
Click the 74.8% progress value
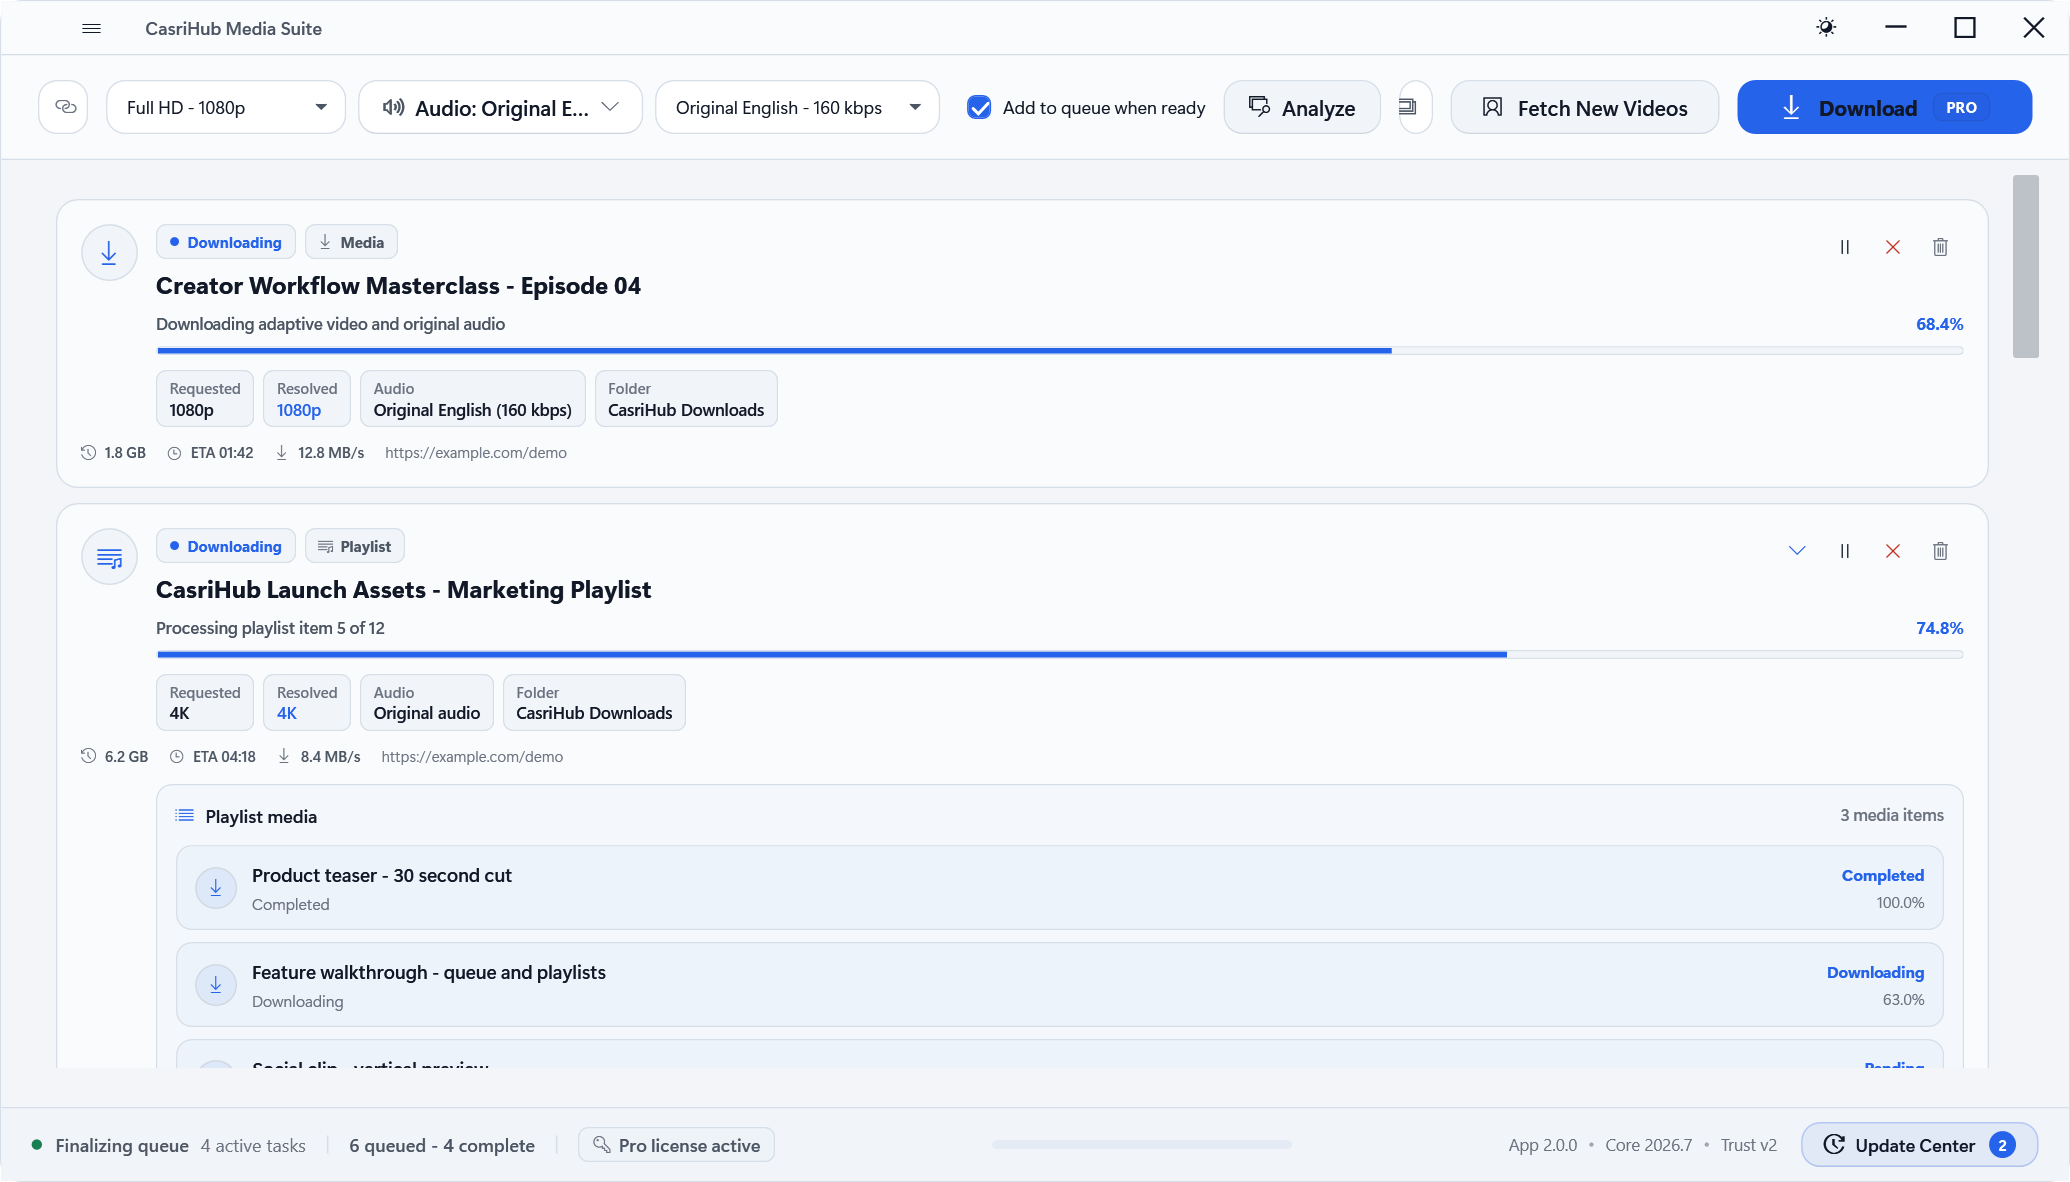coord(1939,628)
